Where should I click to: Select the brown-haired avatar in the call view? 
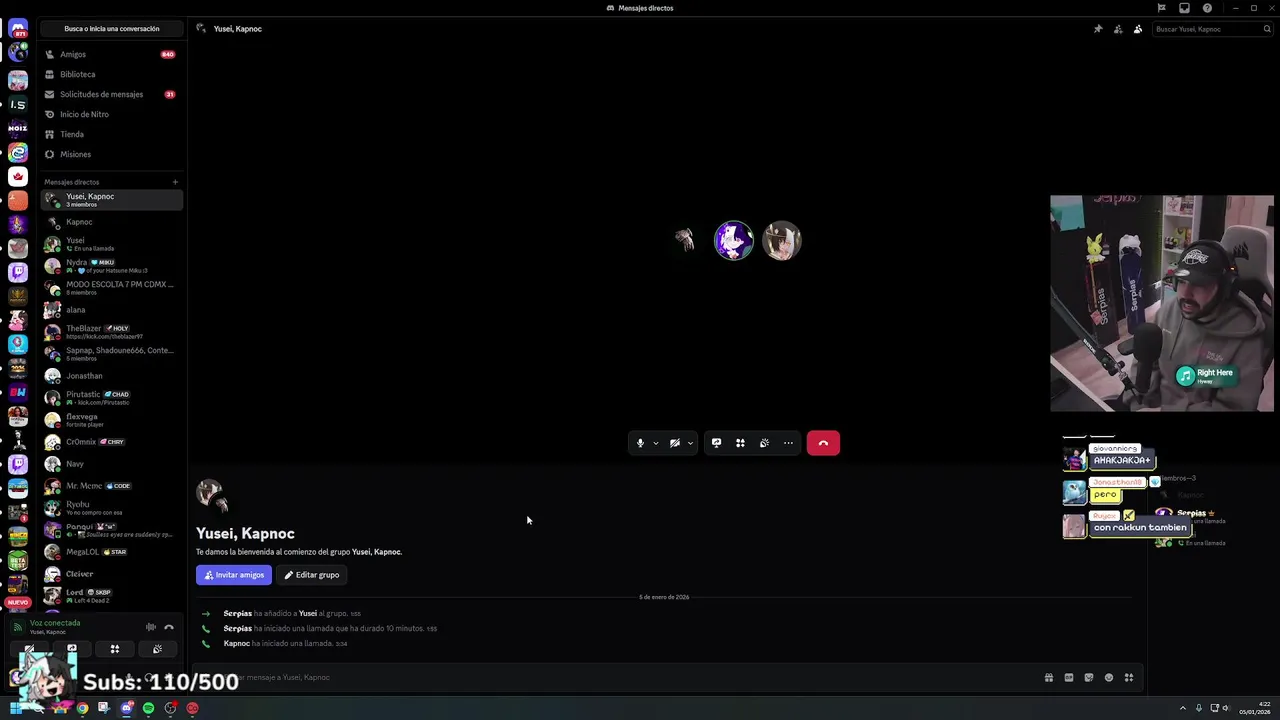(782, 241)
